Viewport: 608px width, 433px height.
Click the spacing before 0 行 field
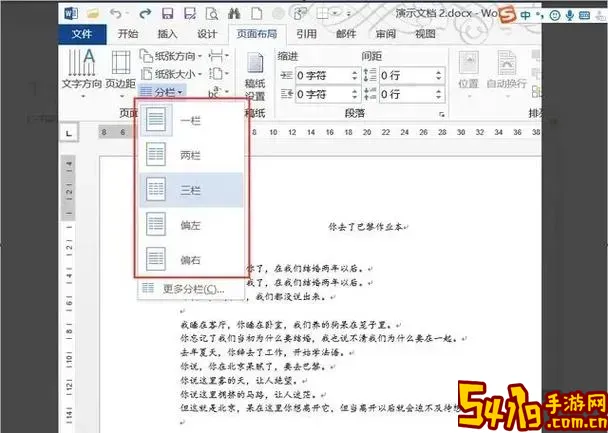411,76
